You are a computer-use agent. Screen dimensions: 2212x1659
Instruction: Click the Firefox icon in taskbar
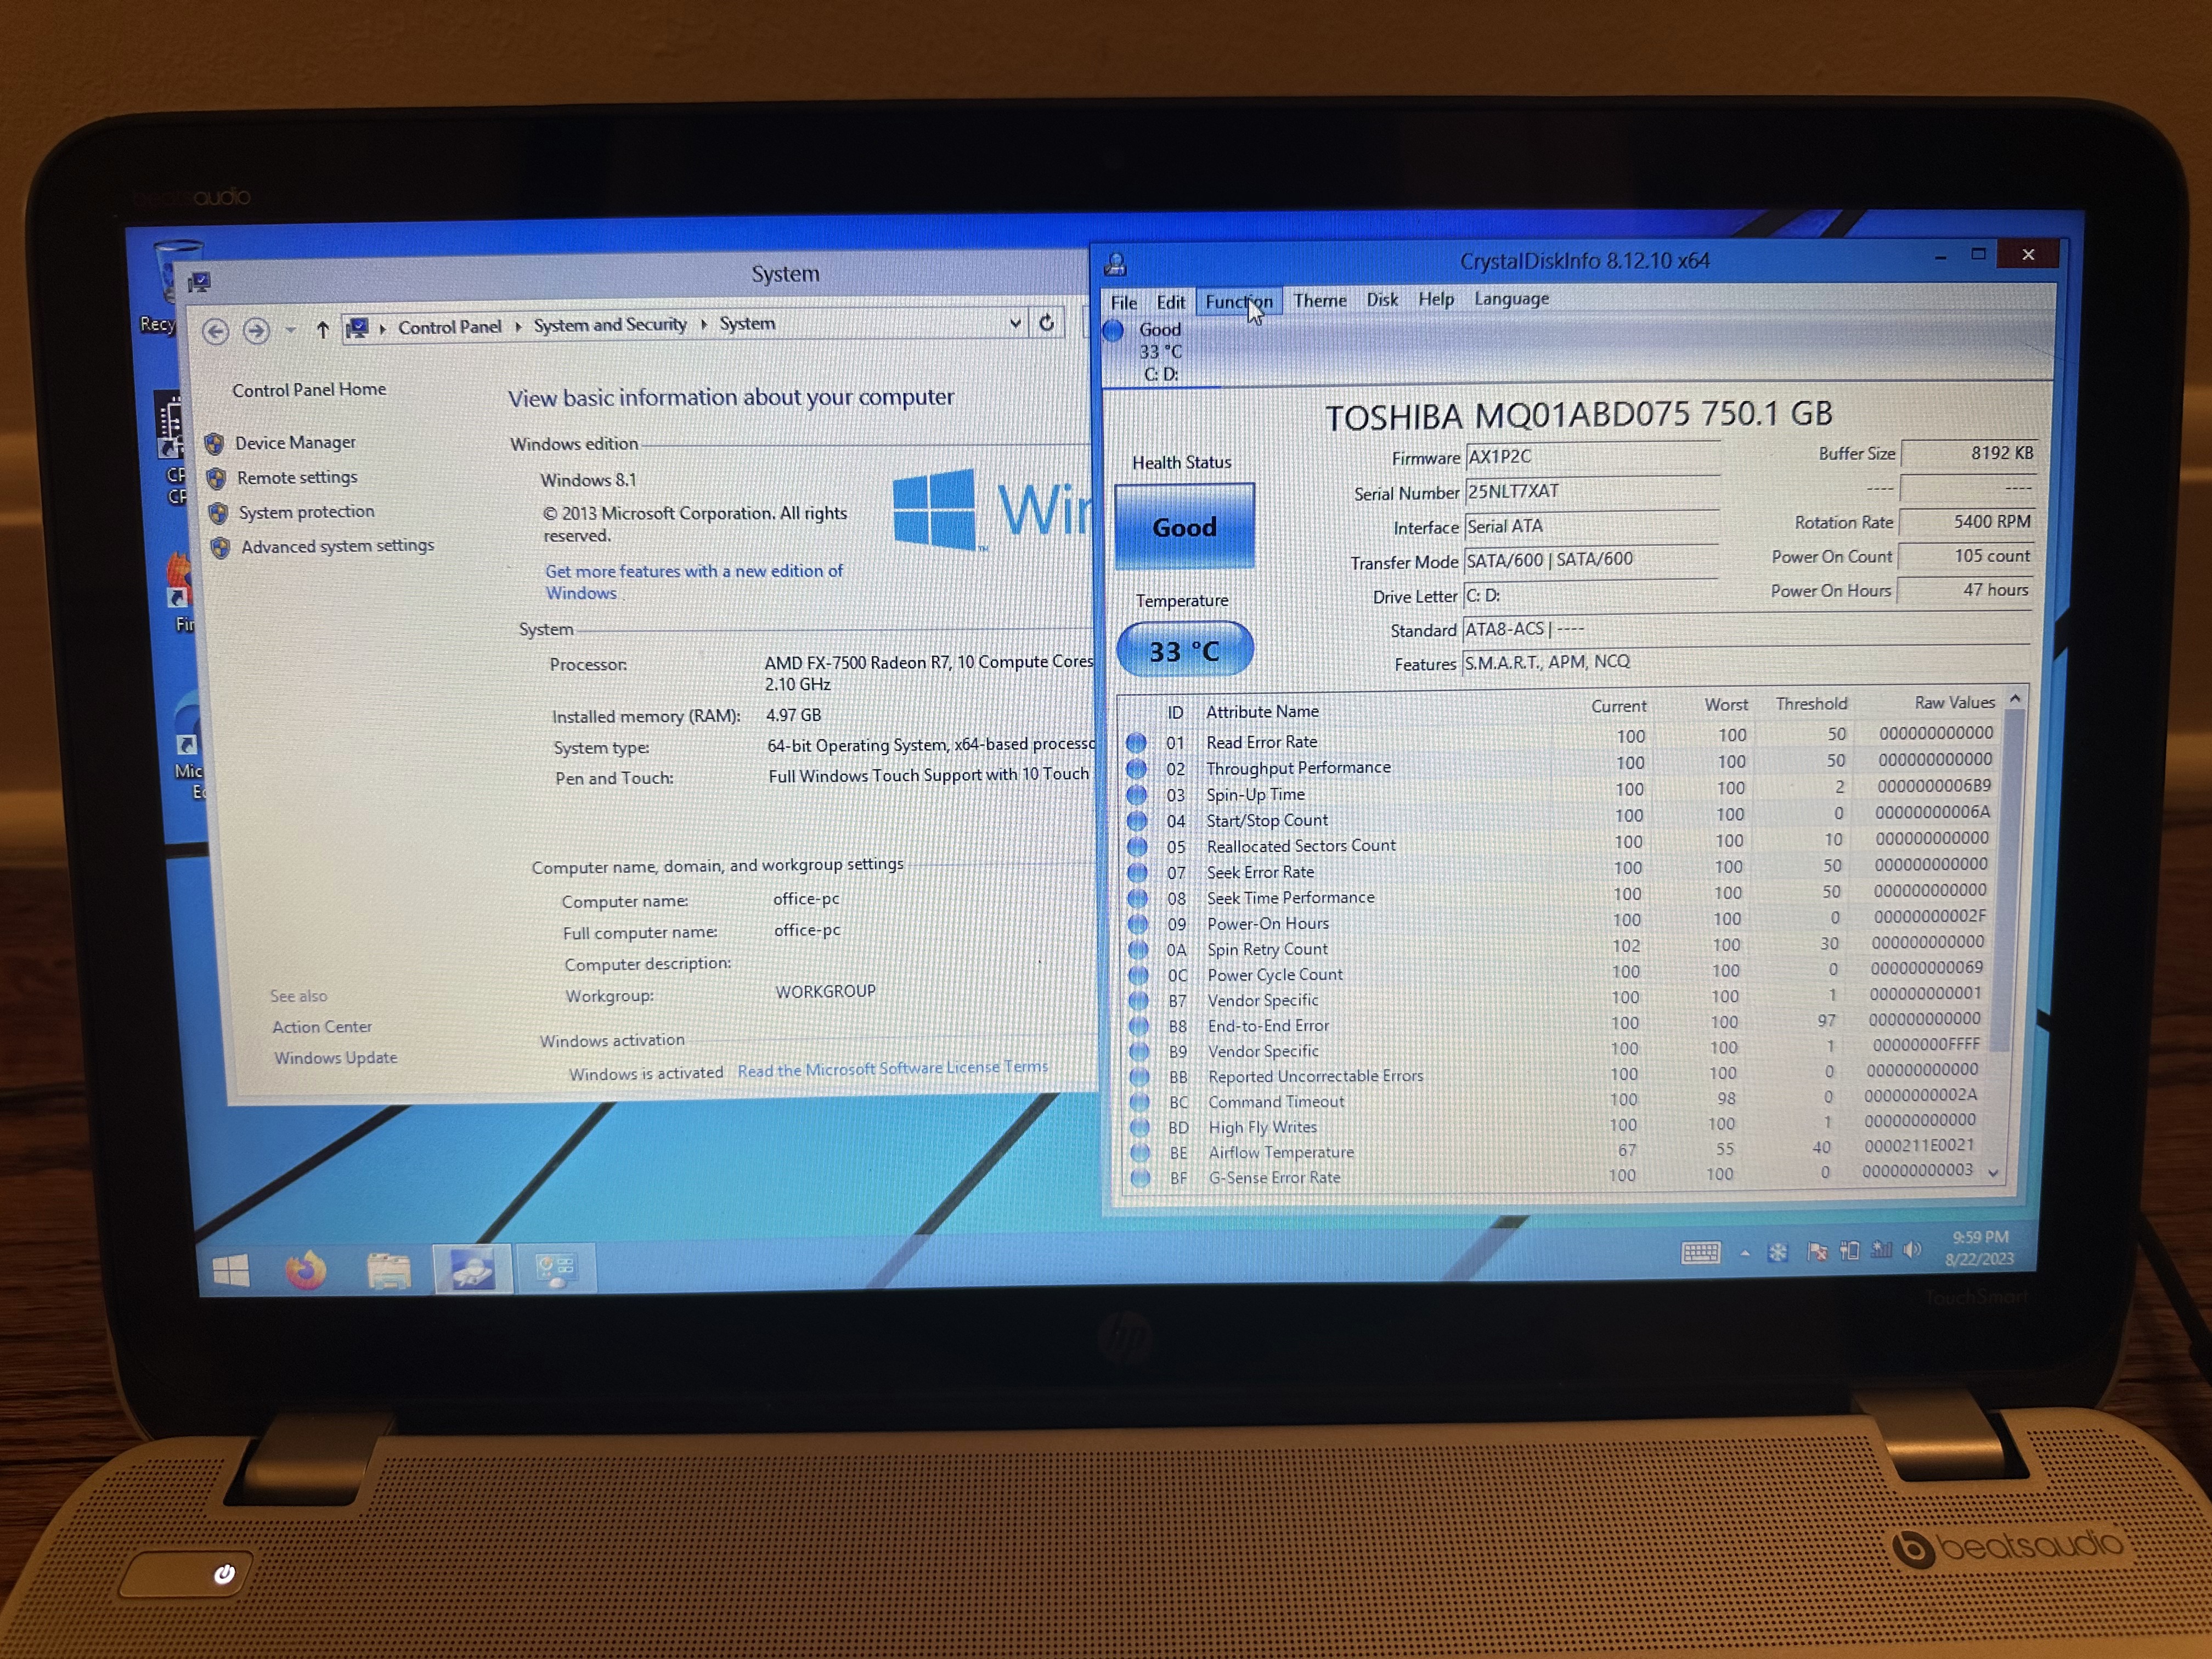click(305, 1271)
